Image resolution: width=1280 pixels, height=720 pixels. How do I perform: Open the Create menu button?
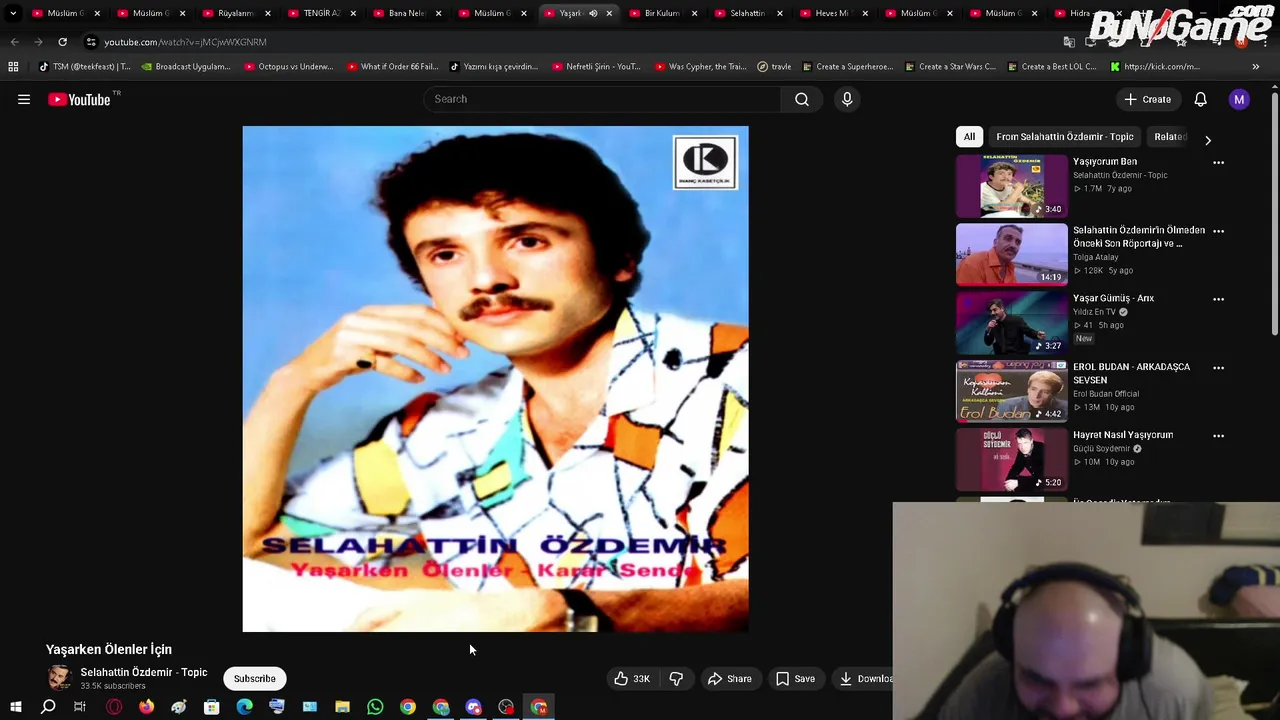click(x=1147, y=99)
